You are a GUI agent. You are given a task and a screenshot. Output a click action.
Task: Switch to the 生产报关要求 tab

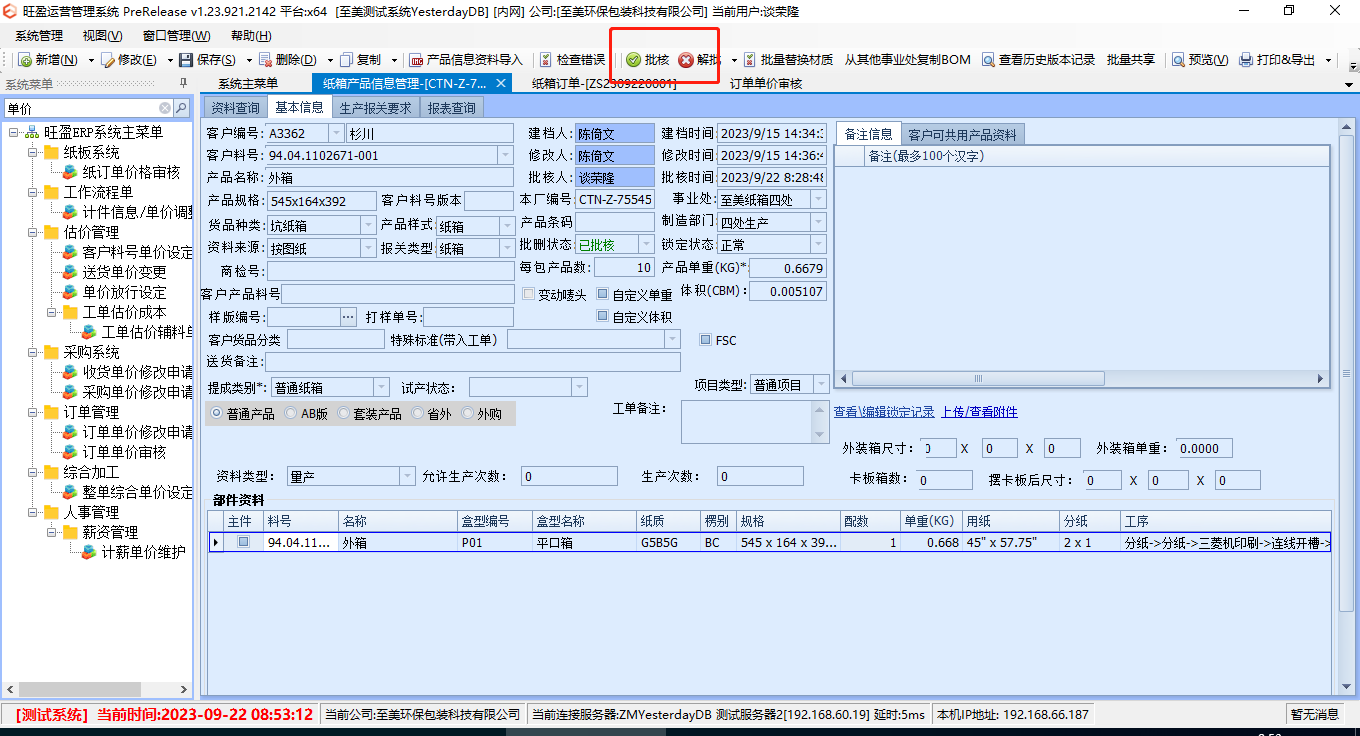[x=375, y=108]
